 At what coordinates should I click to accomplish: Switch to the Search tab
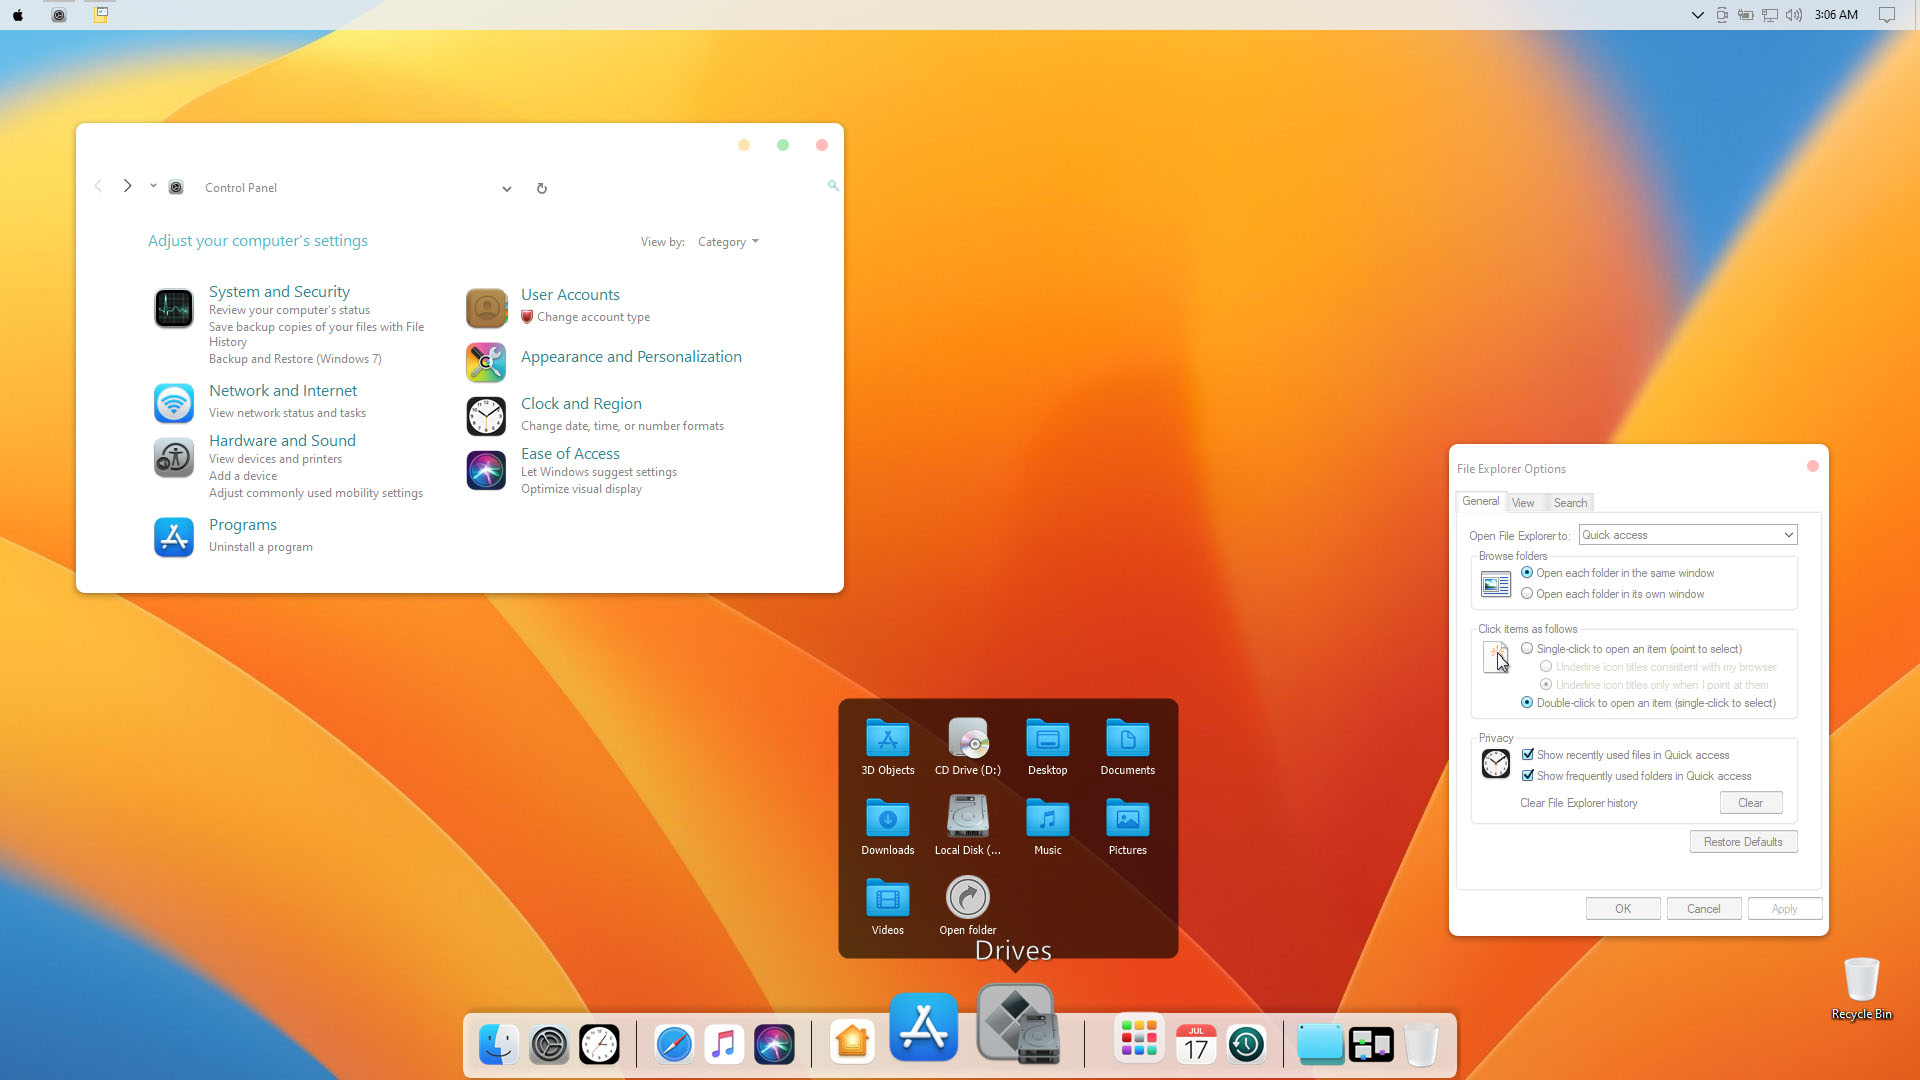click(1570, 503)
